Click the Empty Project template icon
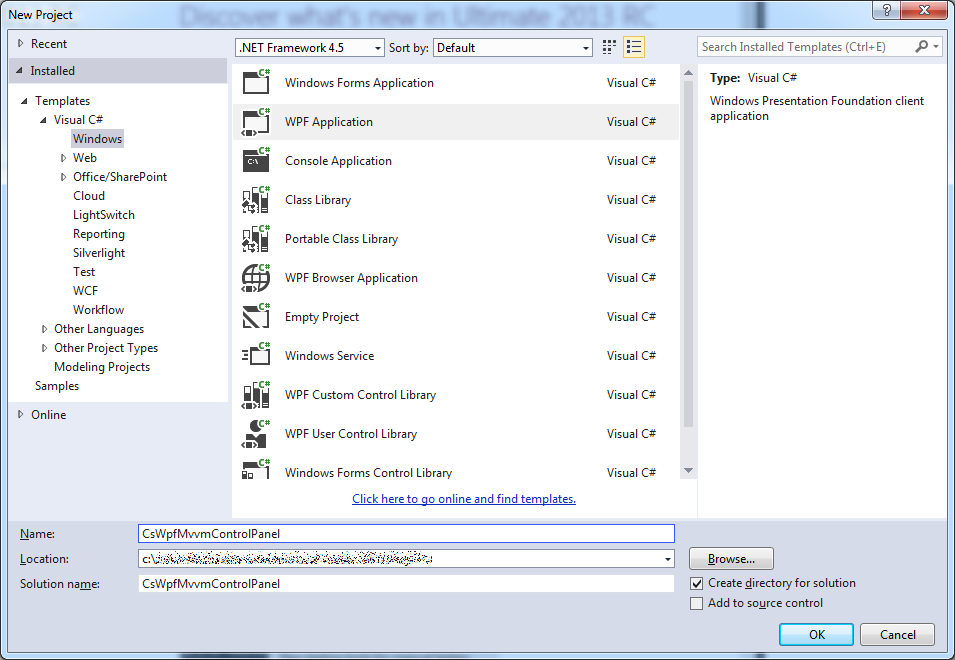955x660 pixels. (256, 317)
